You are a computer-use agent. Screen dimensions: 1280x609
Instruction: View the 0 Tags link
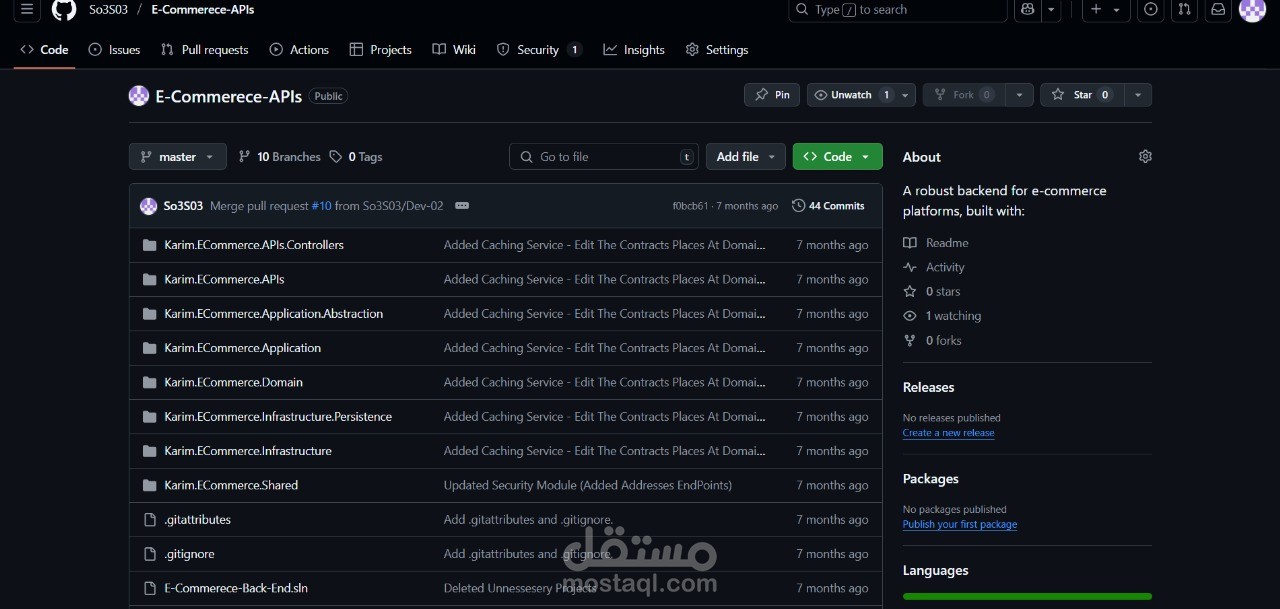[356, 157]
